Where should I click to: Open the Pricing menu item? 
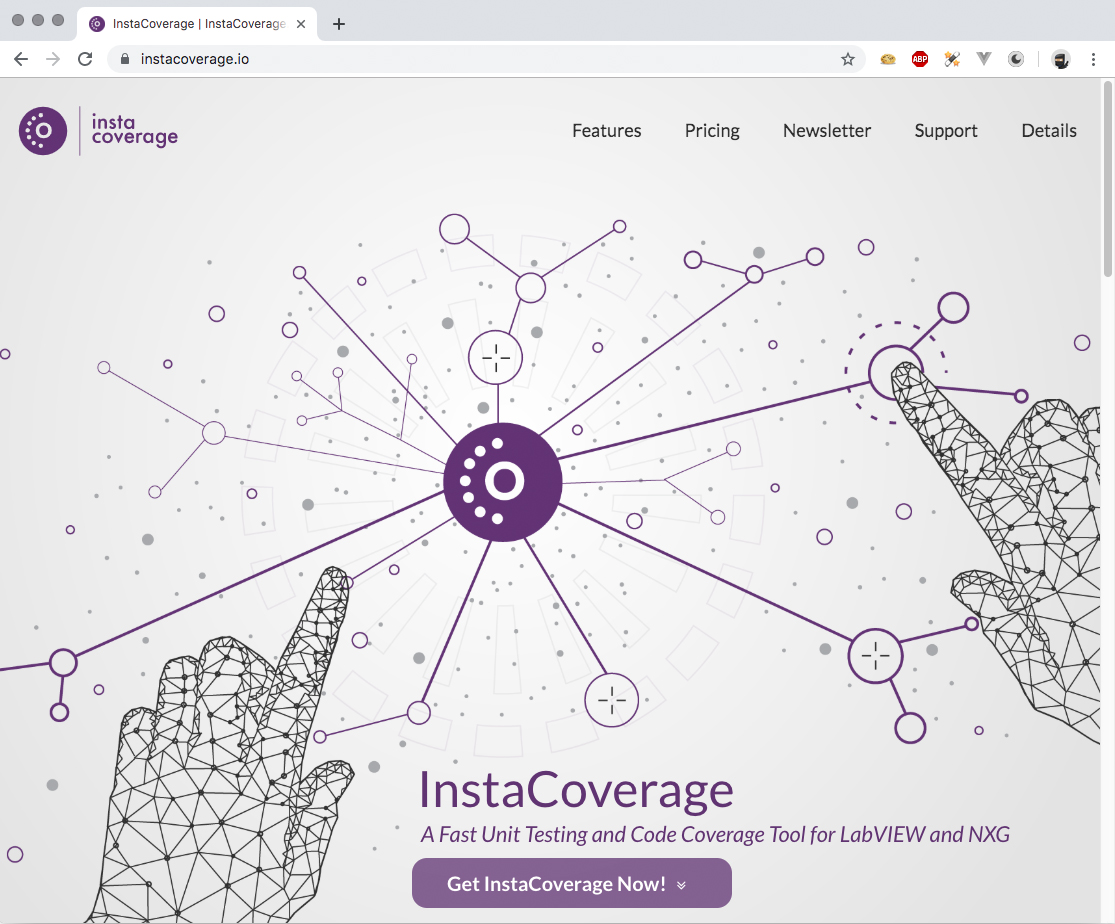(712, 131)
